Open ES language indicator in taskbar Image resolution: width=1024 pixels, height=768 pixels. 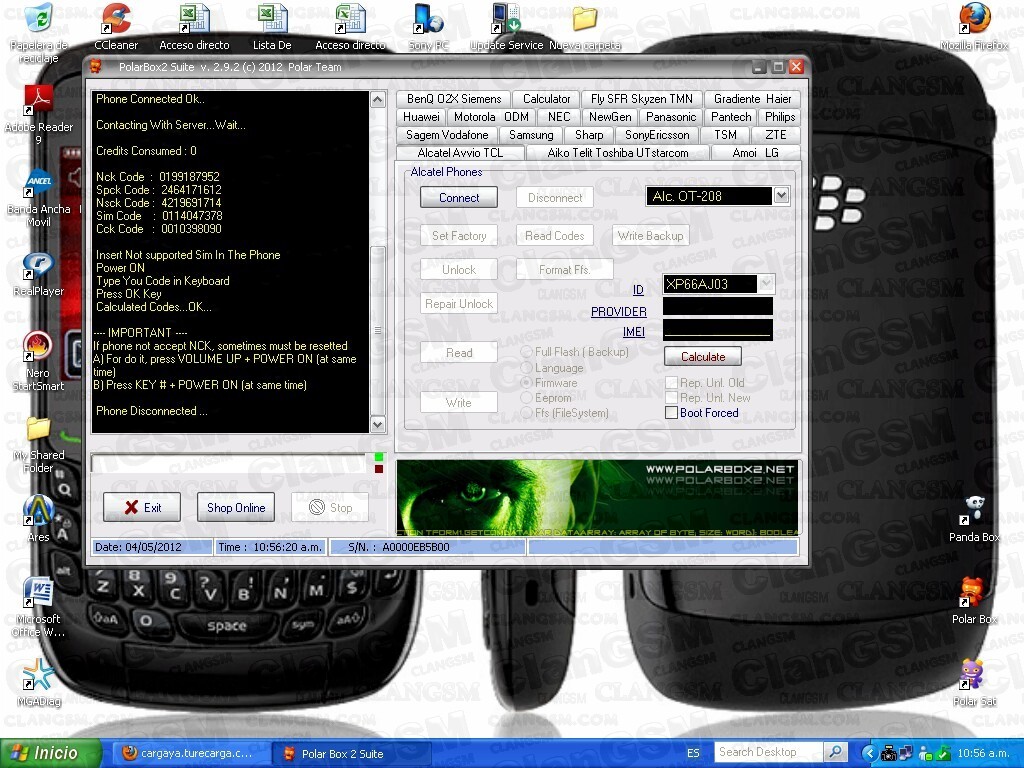click(x=693, y=753)
